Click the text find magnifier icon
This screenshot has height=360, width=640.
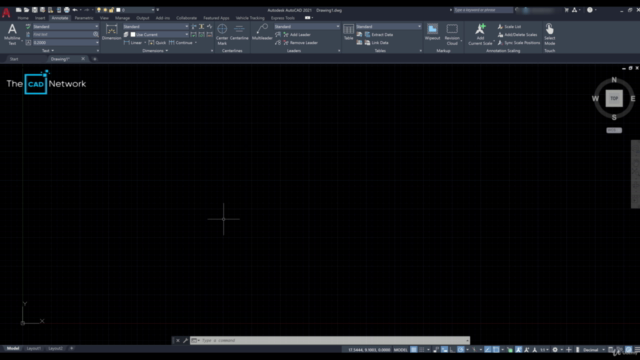coord(96,34)
